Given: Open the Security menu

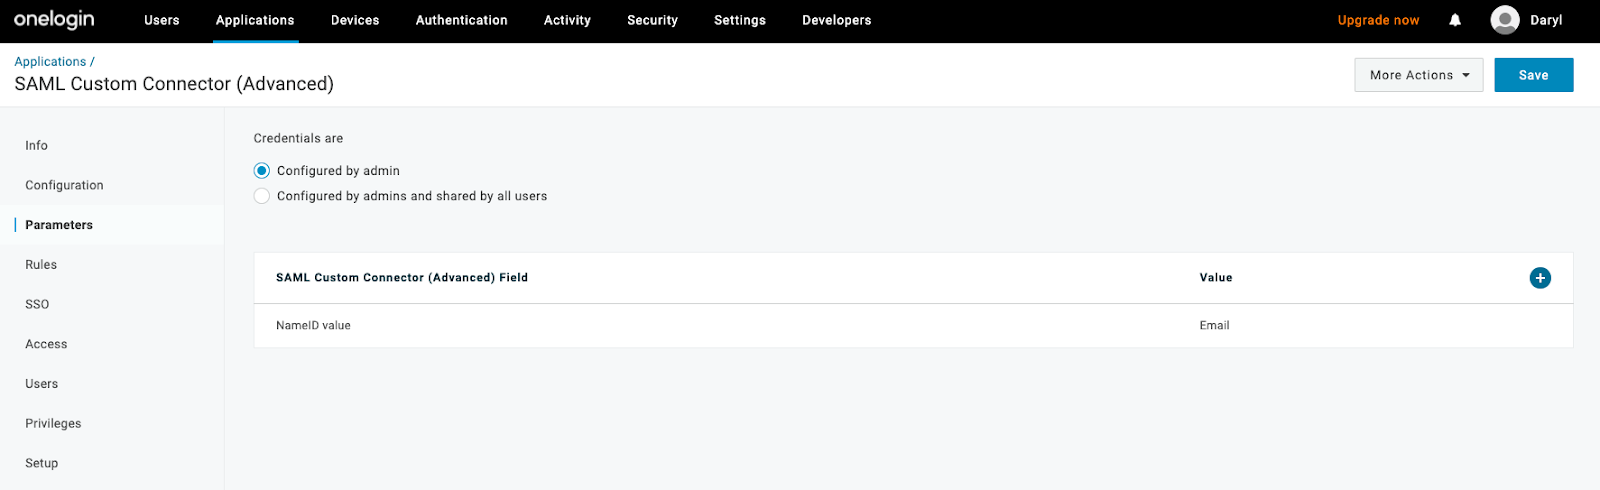Looking at the screenshot, I should (x=652, y=20).
